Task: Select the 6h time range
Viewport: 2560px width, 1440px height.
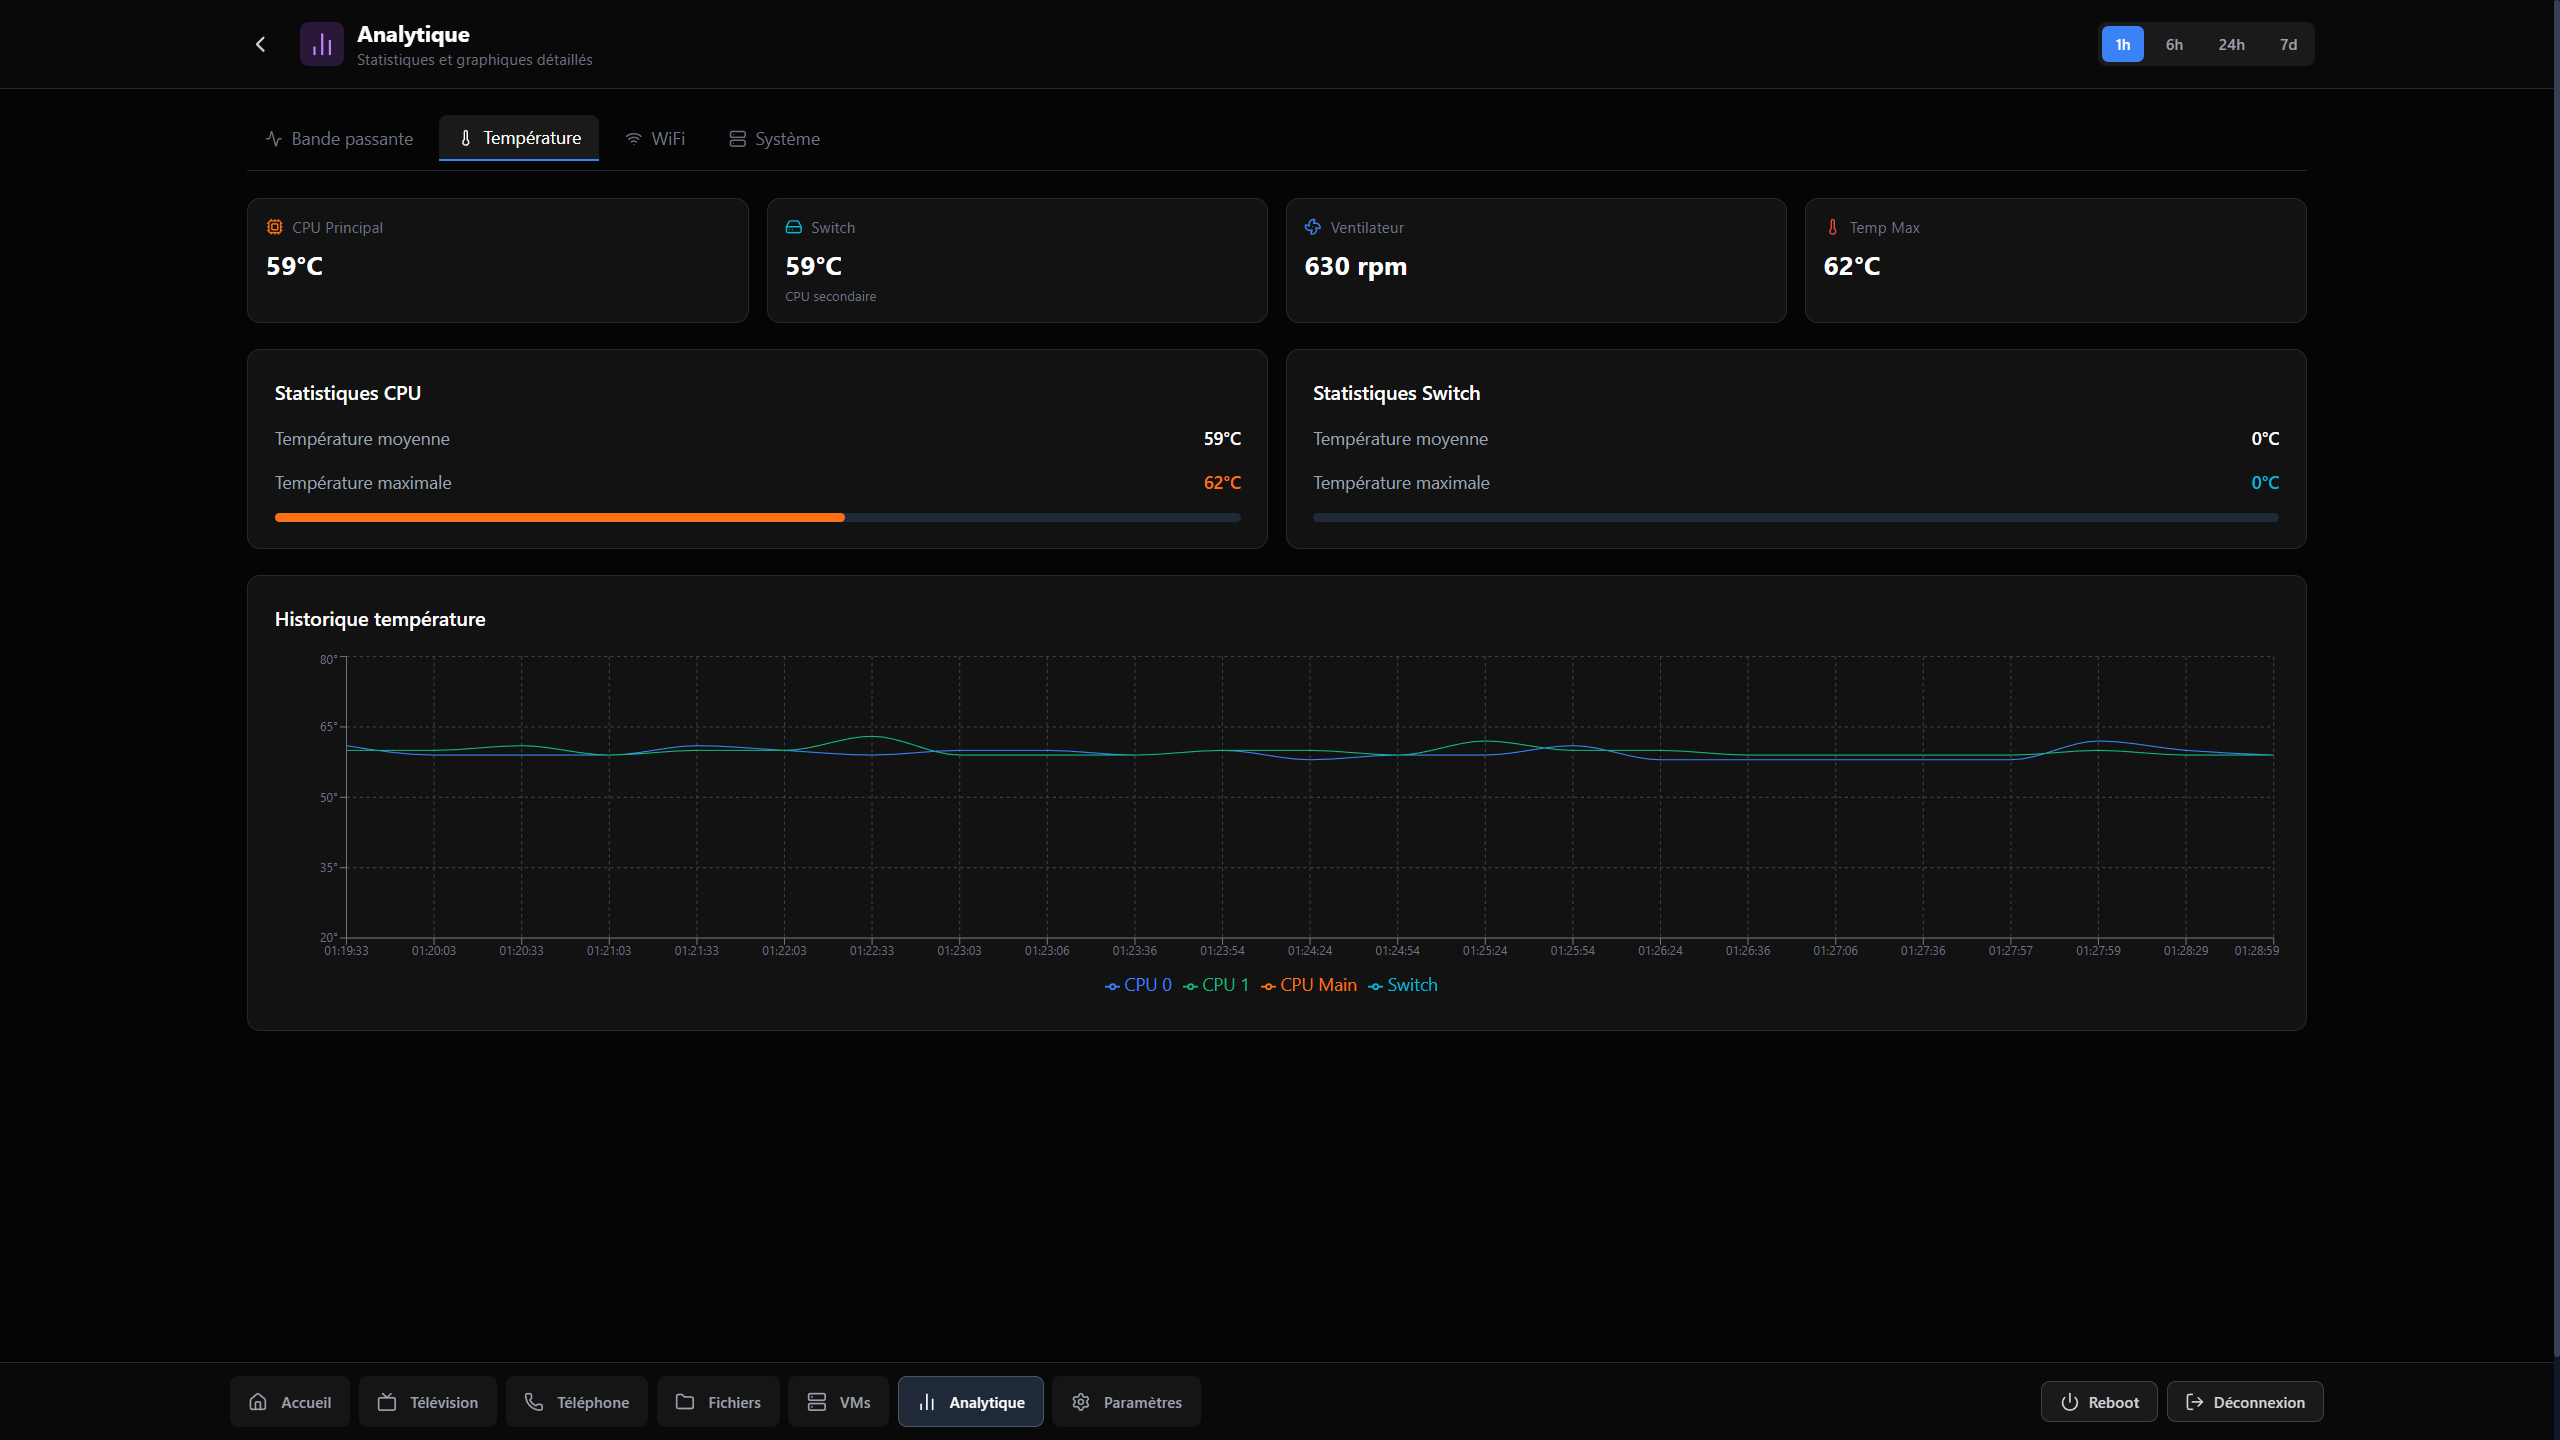Action: [x=2174, y=44]
